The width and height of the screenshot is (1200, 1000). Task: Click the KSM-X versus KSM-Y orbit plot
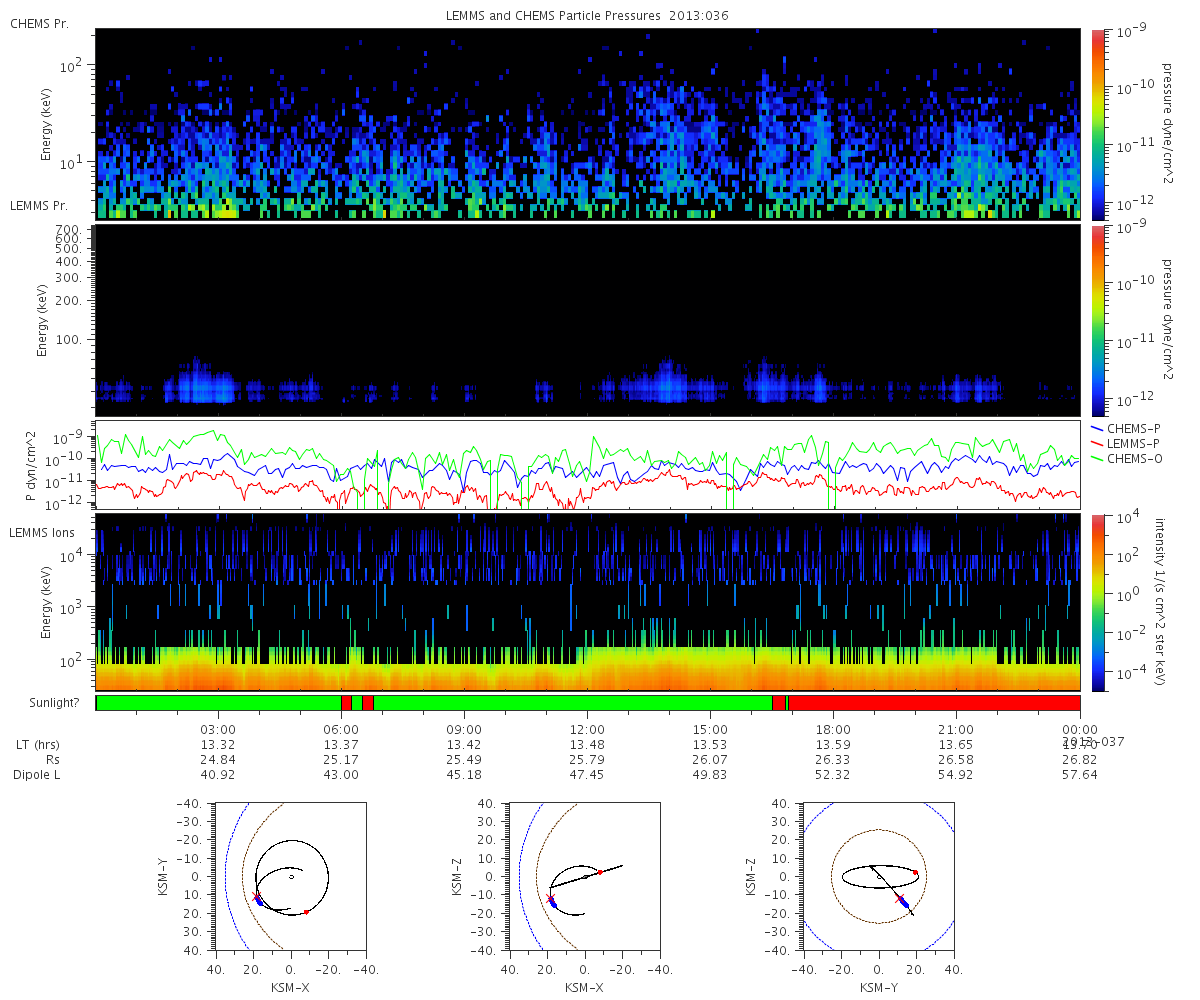point(290,876)
